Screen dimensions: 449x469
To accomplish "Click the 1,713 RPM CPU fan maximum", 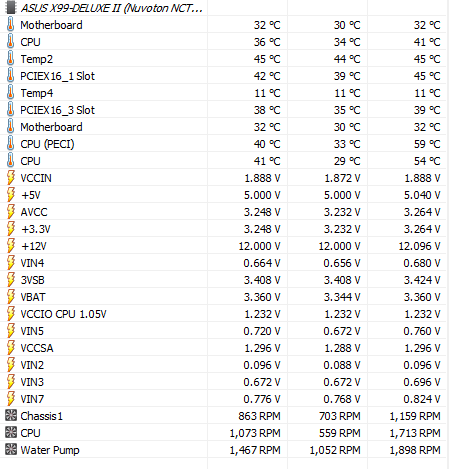I will 415,433.
